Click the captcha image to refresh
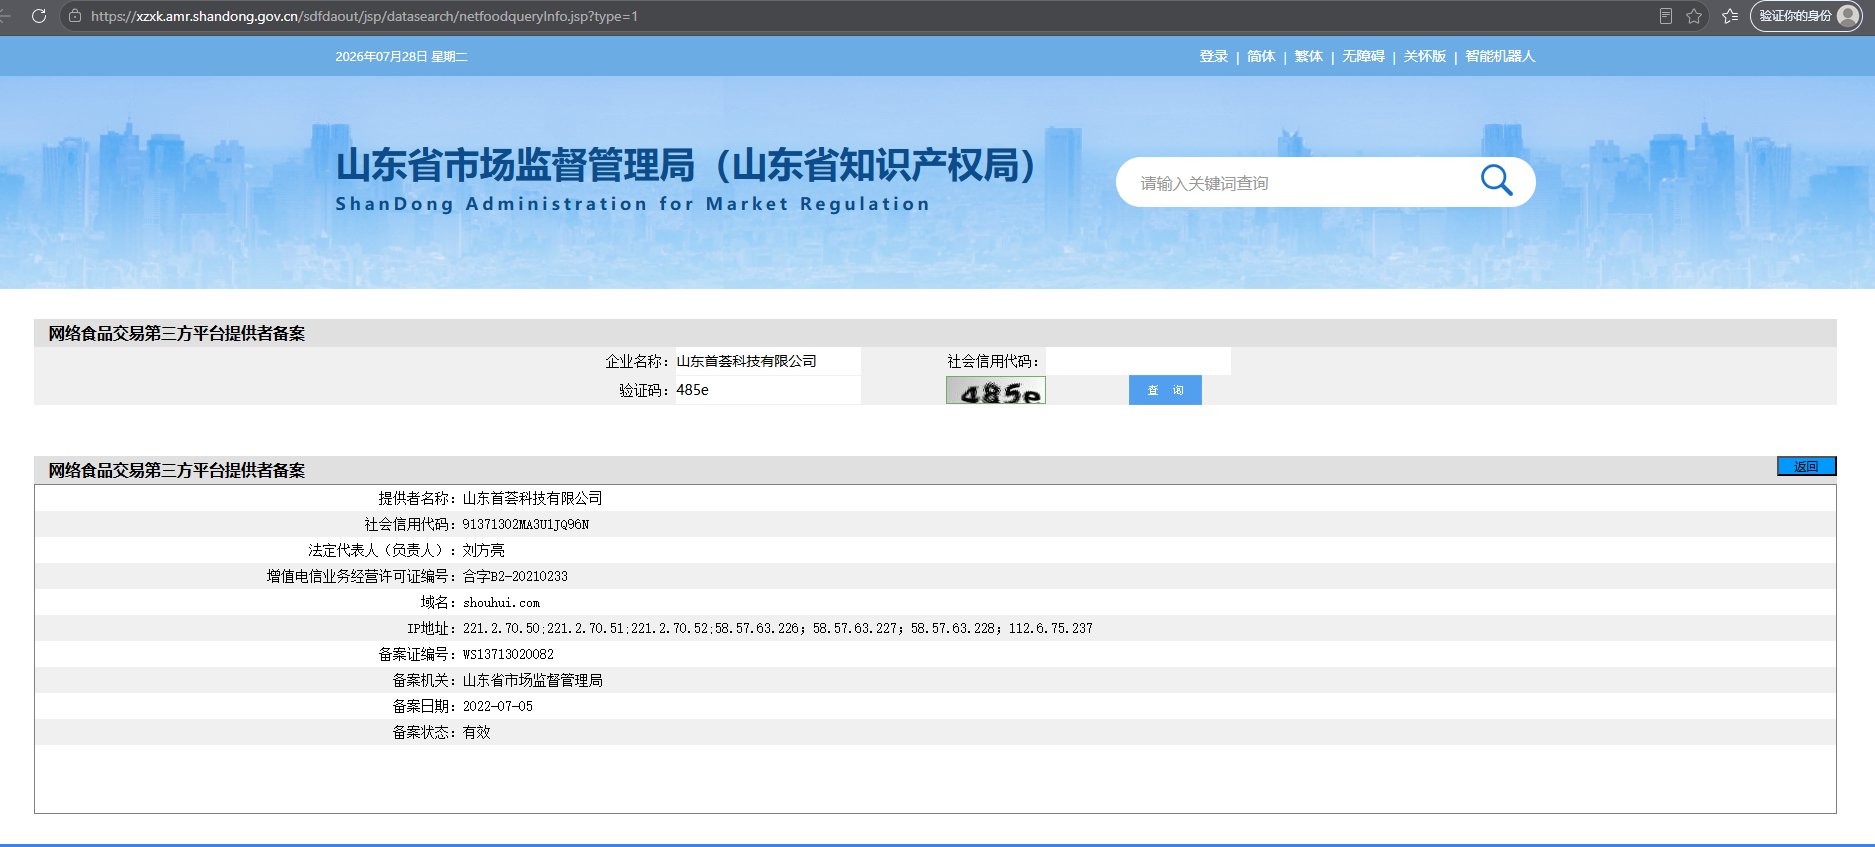This screenshot has height=847, width=1875. (996, 390)
